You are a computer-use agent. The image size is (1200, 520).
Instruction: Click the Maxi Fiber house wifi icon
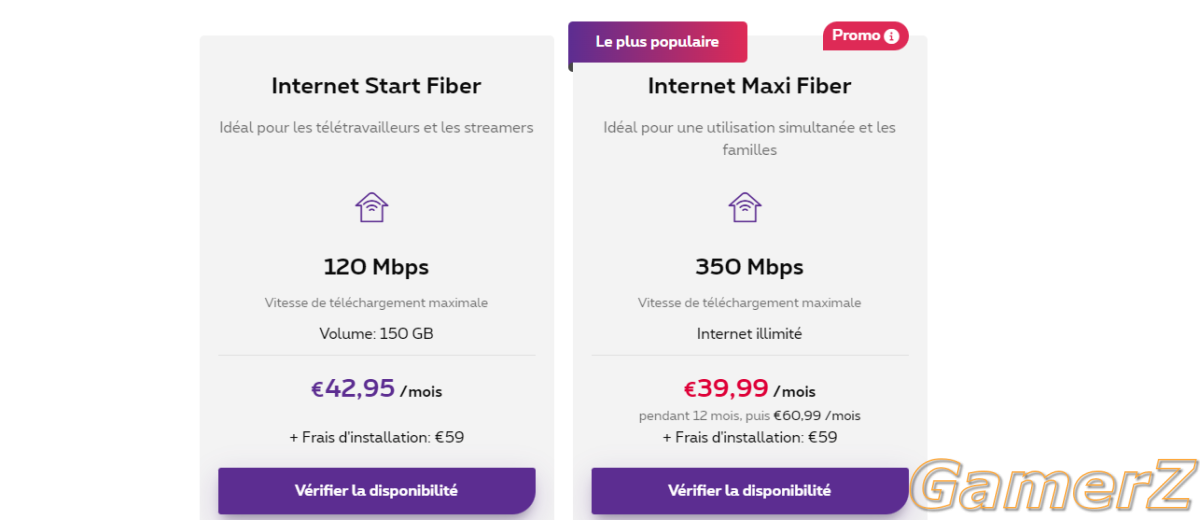(x=744, y=207)
